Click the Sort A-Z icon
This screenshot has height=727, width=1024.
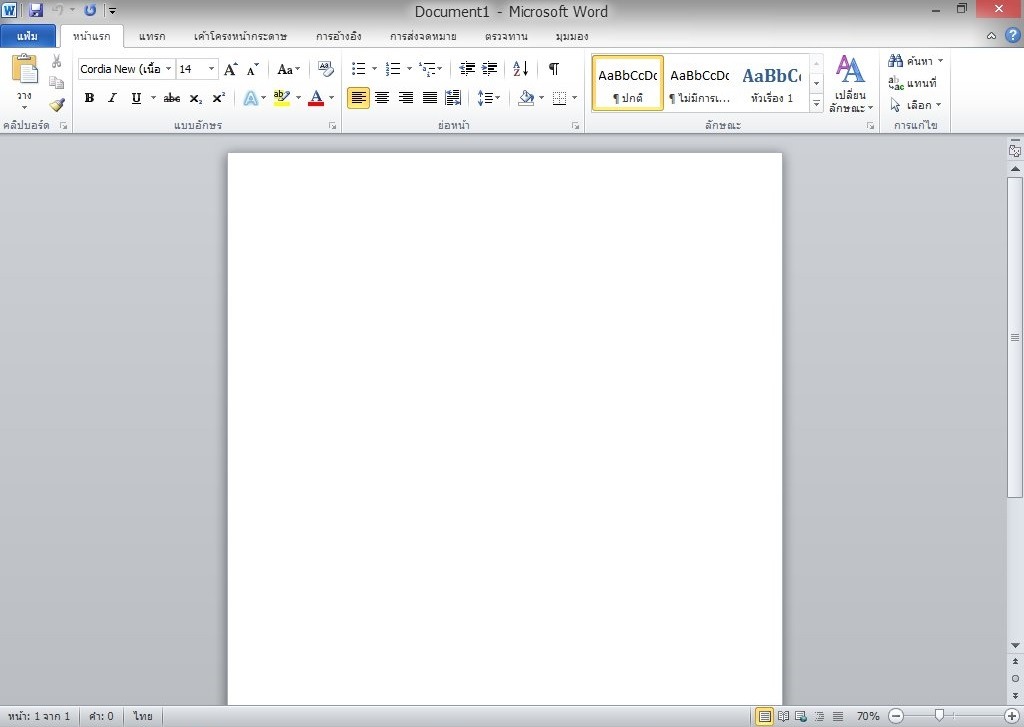coord(520,69)
